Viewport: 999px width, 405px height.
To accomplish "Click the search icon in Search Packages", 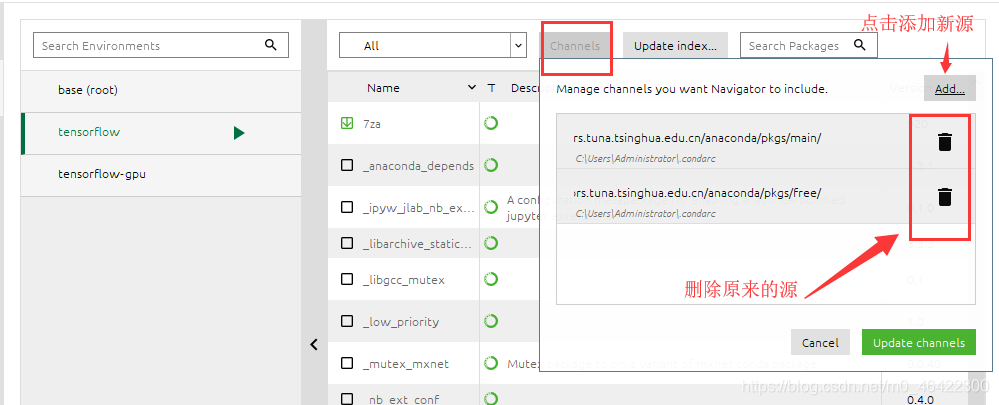I will (x=859, y=45).
